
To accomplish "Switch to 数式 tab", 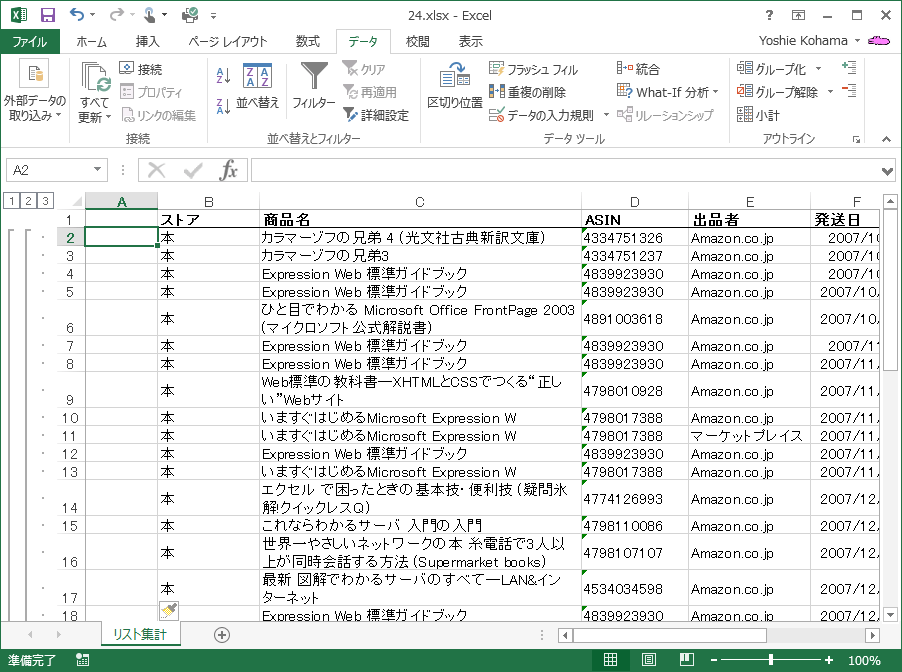I will [x=308, y=41].
